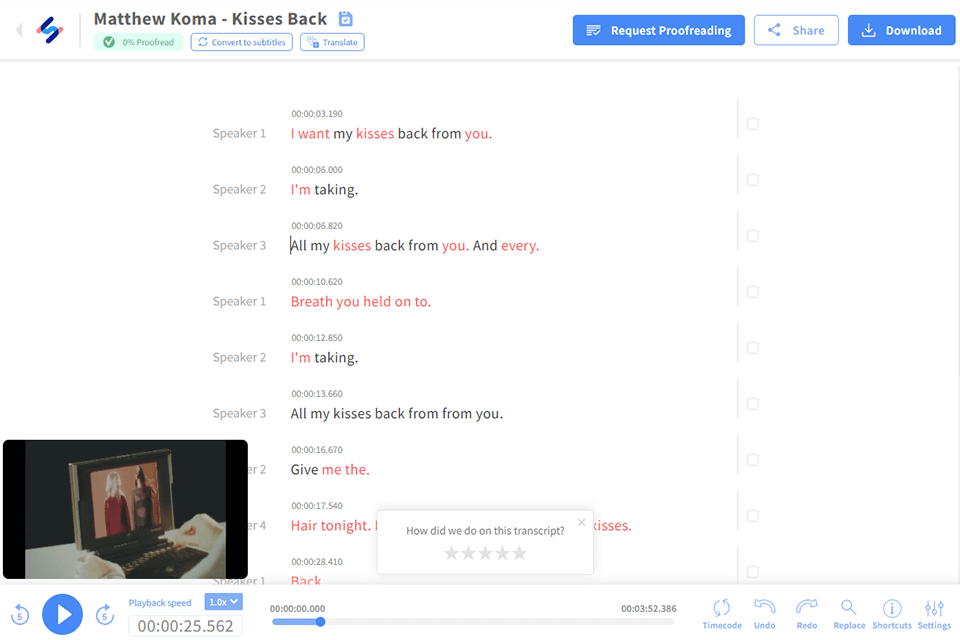Select checkbox for 00:00:13.660 row

752,404
